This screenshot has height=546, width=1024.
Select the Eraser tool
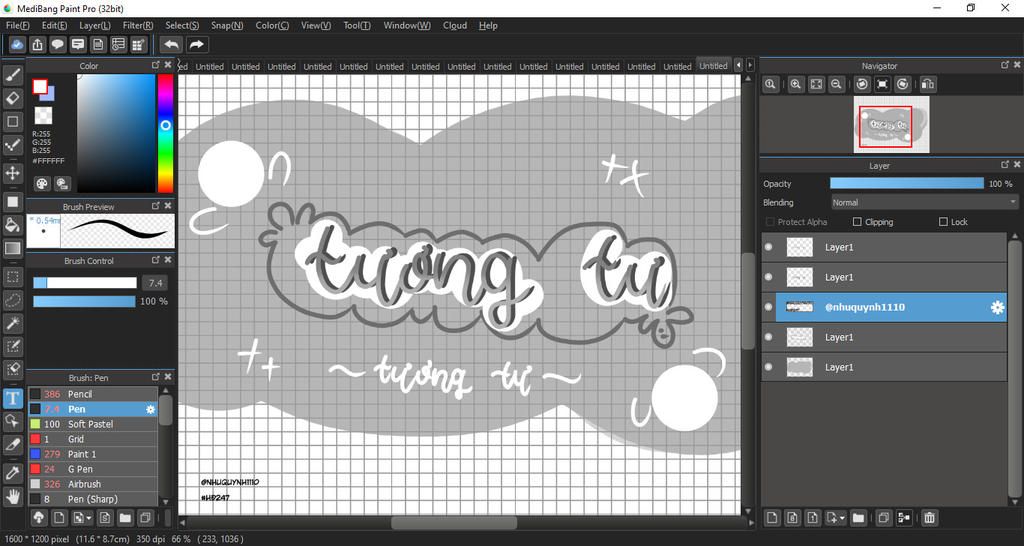coord(12,99)
